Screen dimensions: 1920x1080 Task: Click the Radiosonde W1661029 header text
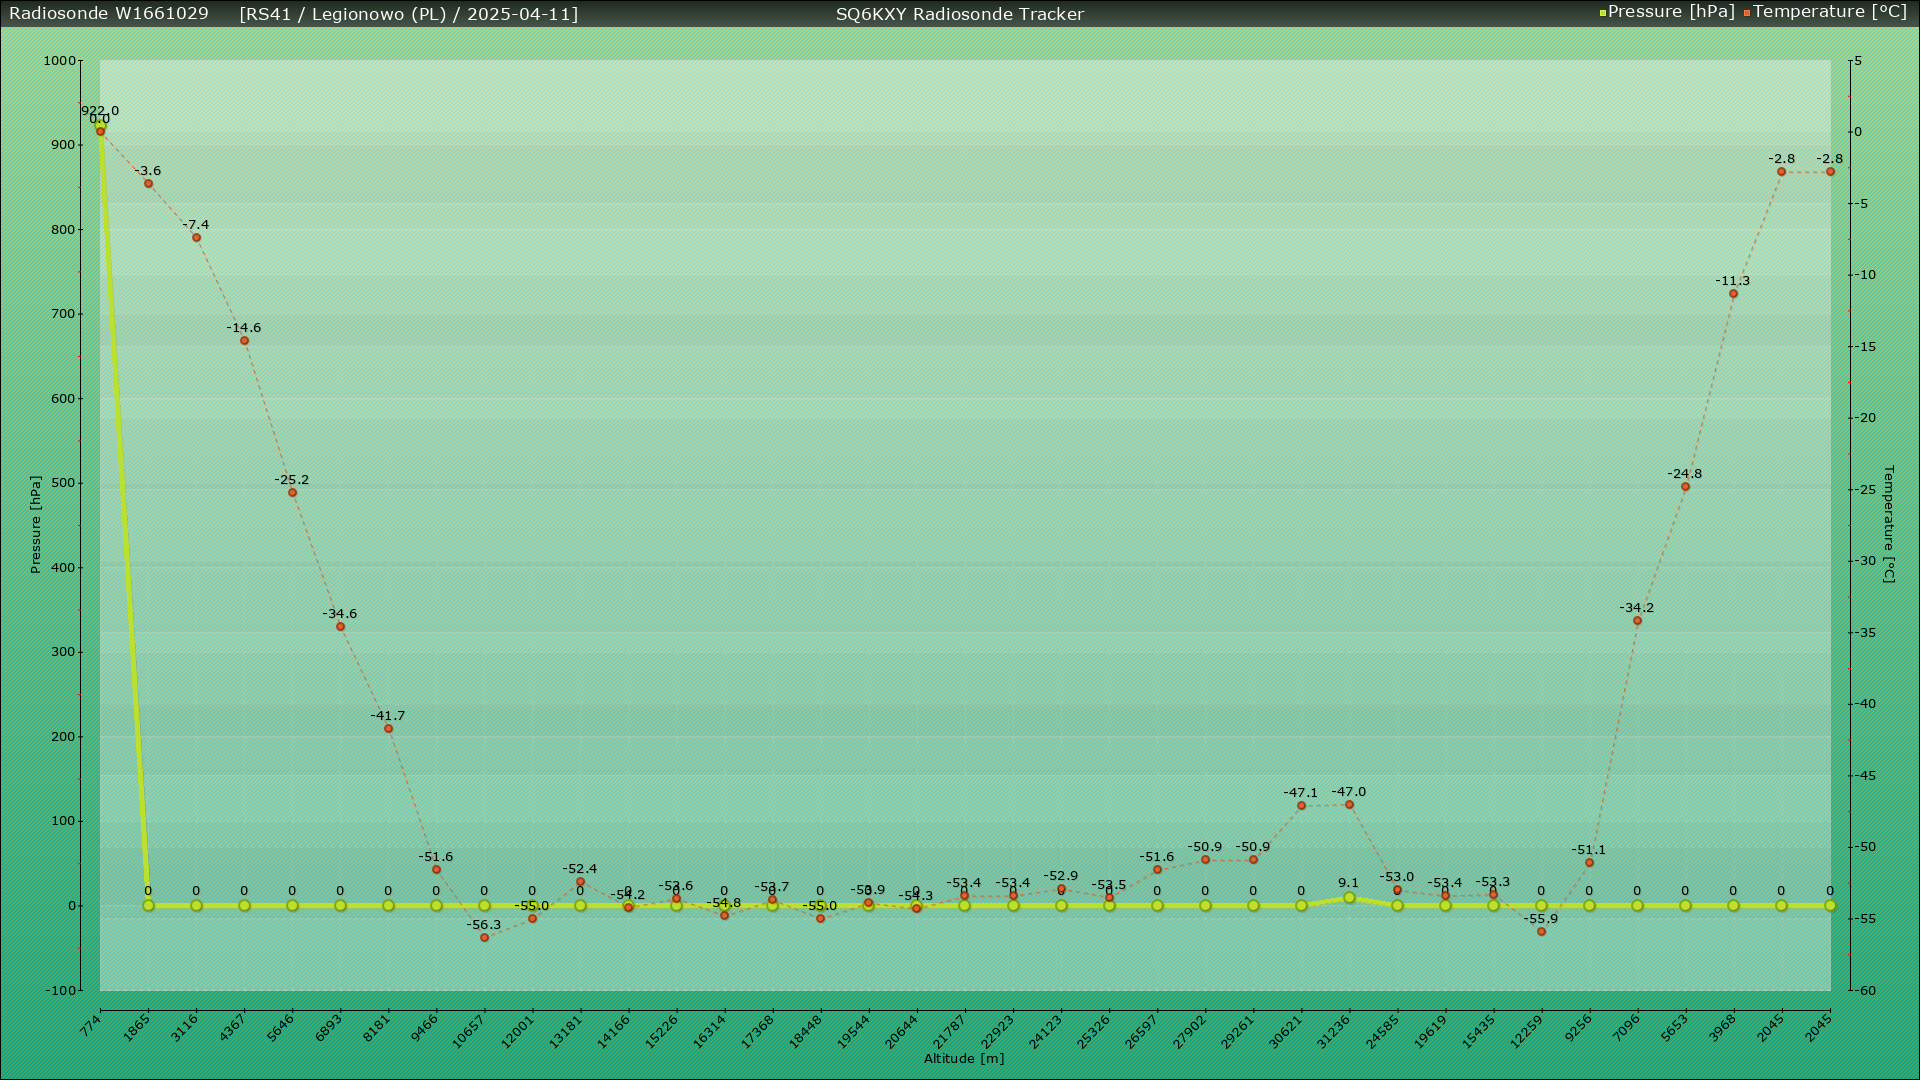[109, 14]
